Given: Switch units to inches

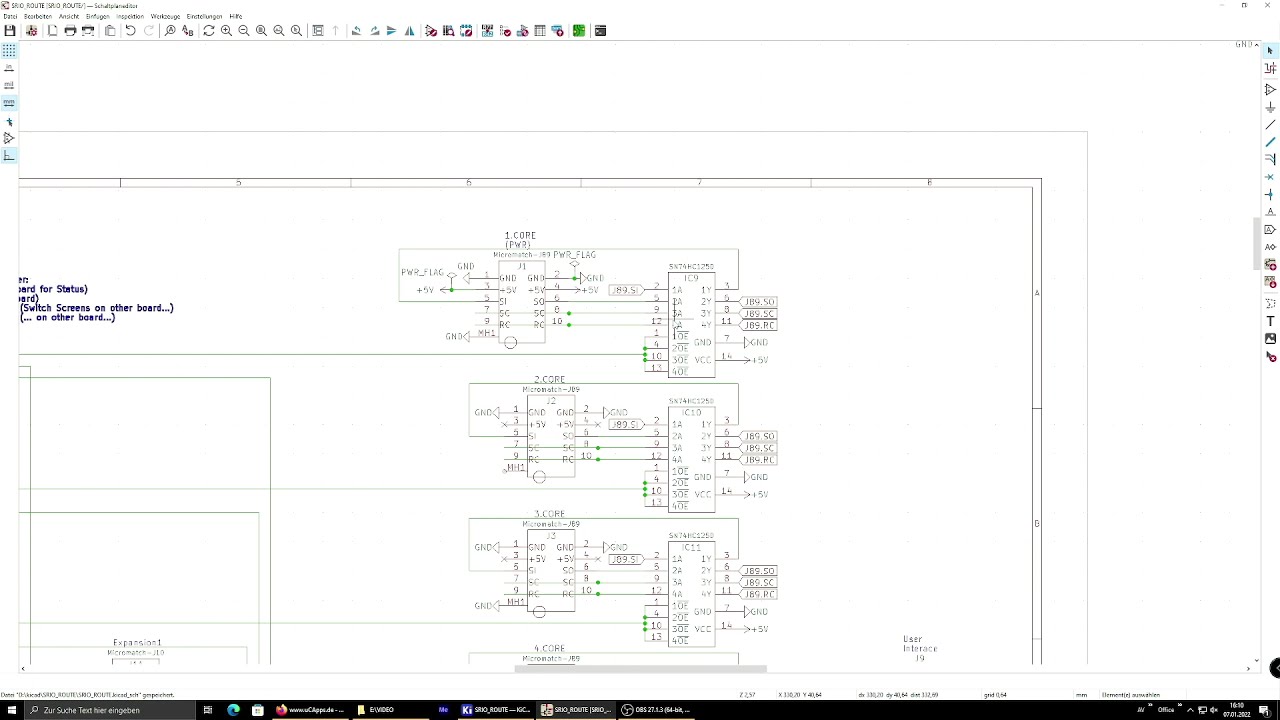Looking at the screenshot, I should pos(9,68).
